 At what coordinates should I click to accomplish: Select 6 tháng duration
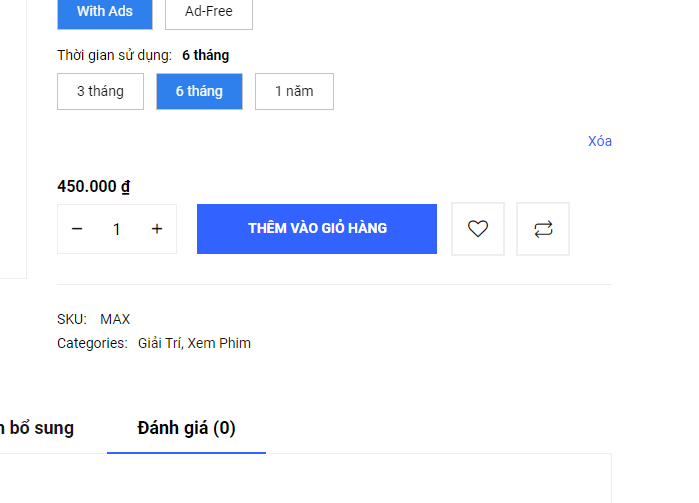pyautogui.click(x=199, y=91)
